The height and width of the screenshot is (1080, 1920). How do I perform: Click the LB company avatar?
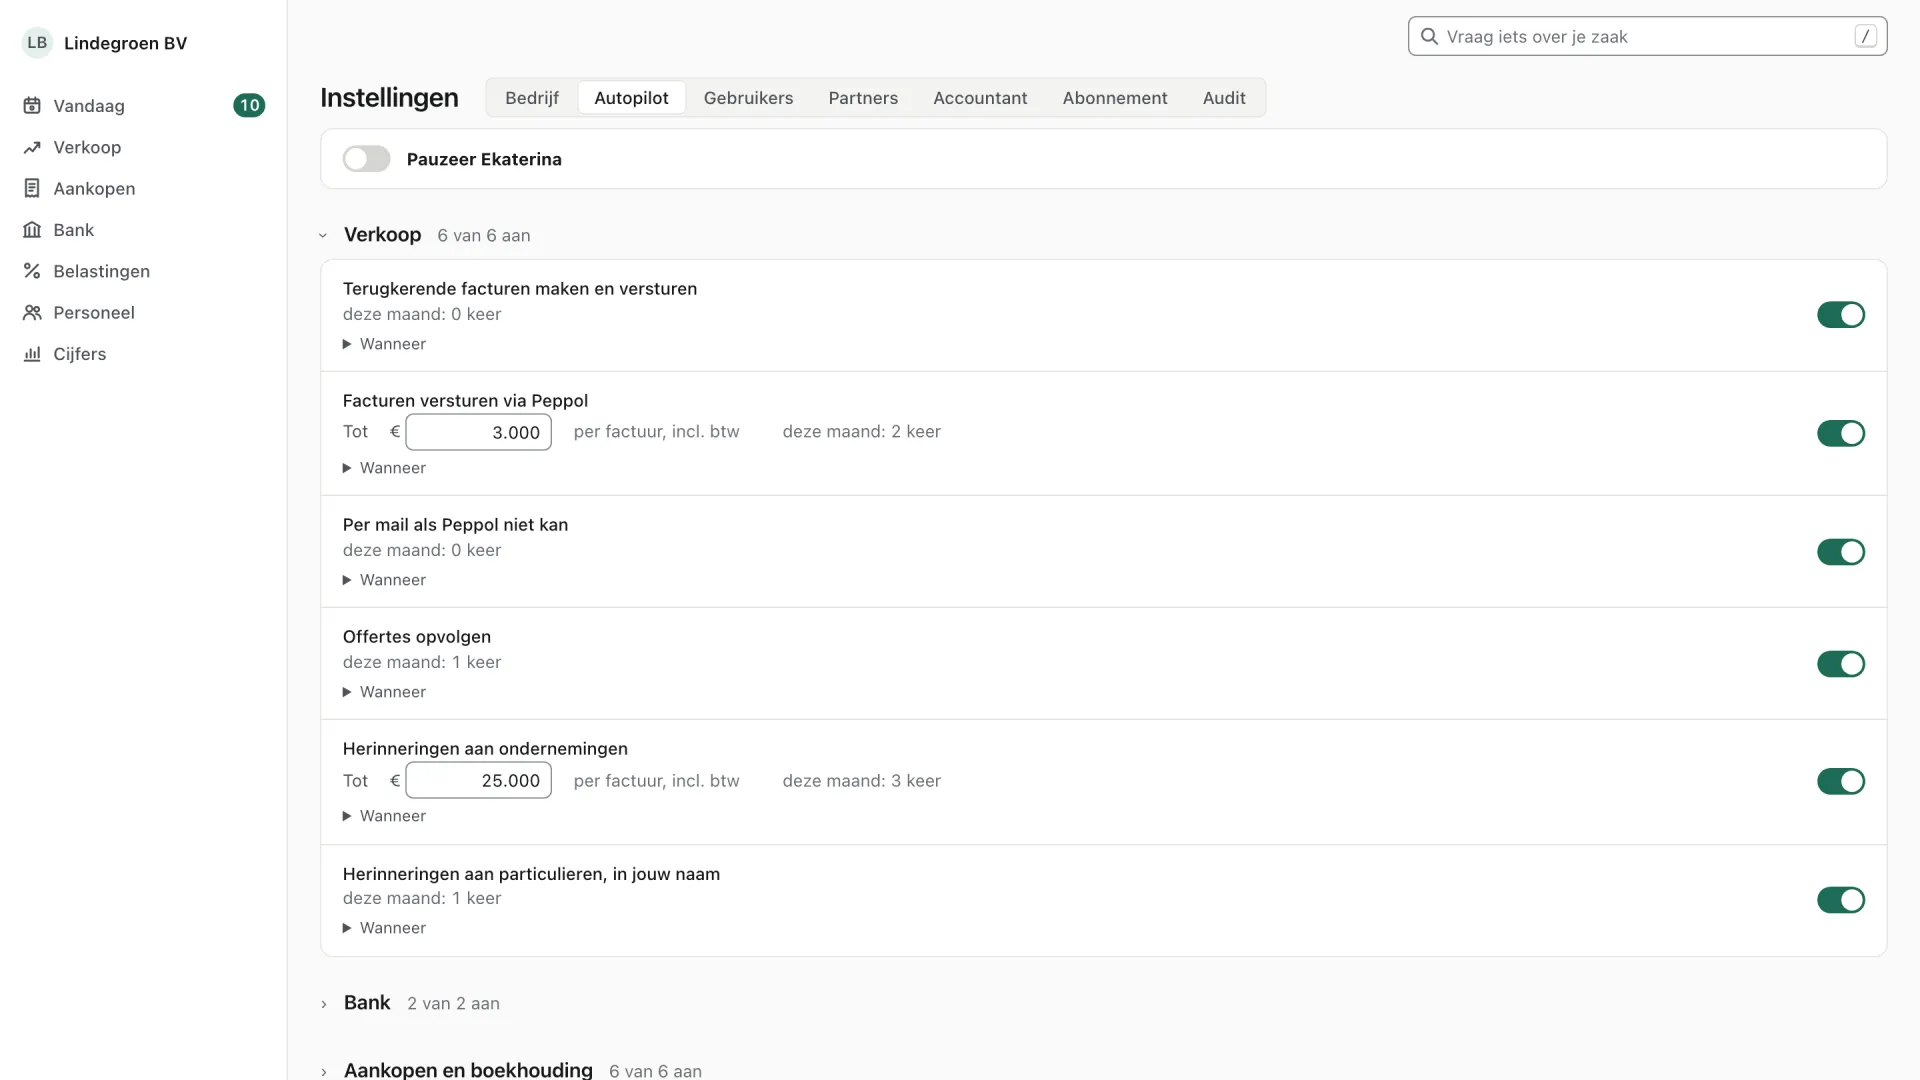(37, 43)
